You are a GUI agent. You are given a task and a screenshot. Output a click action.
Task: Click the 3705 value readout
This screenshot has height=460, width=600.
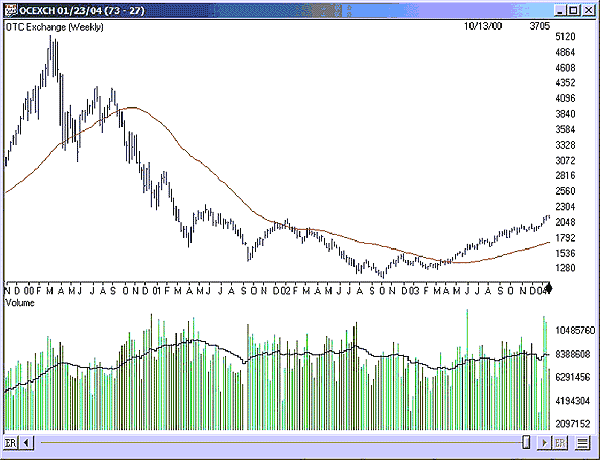pyautogui.click(x=540, y=26)
